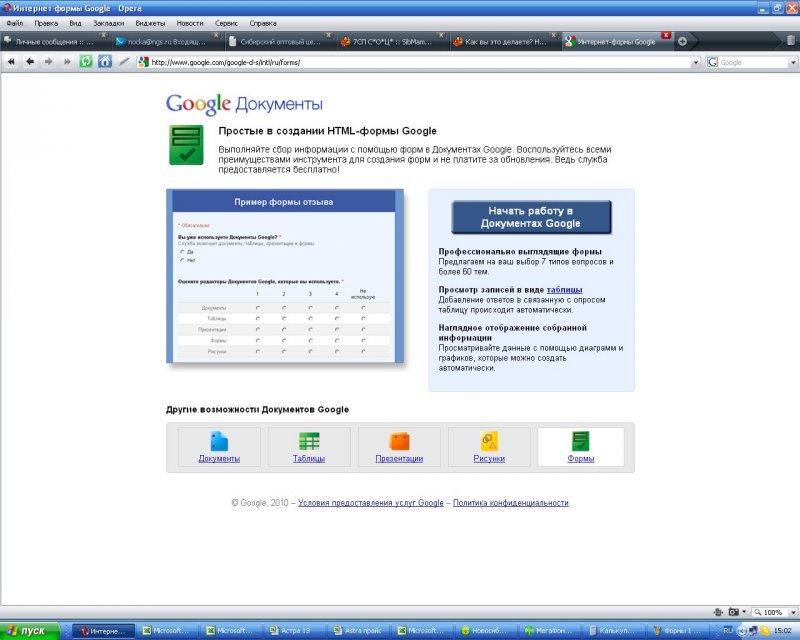Go back one page with the Back arrow

[30, 62]
